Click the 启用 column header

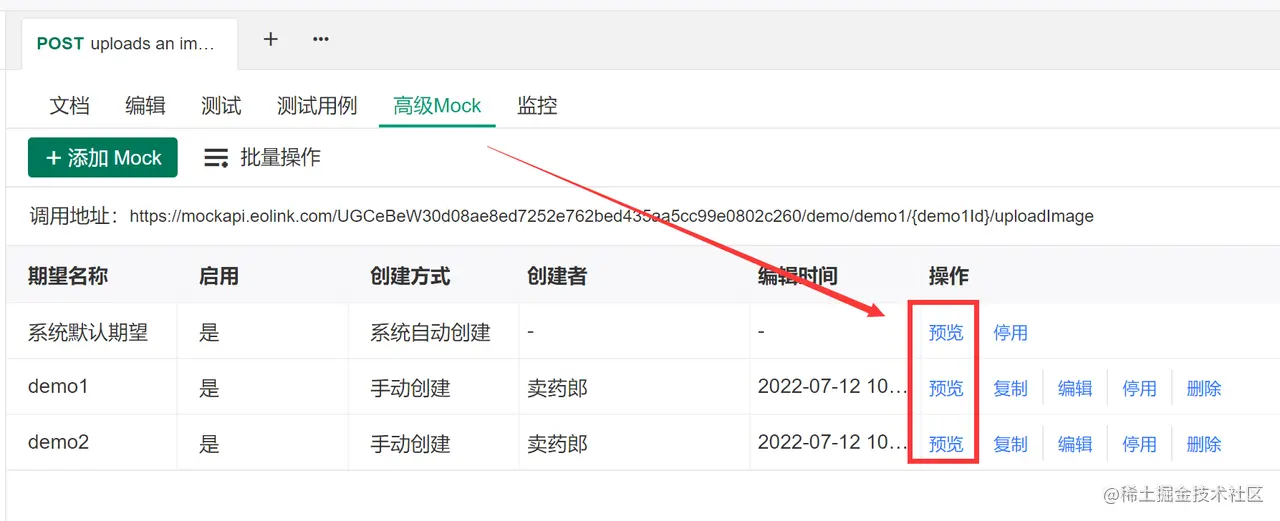click(219, 276)
